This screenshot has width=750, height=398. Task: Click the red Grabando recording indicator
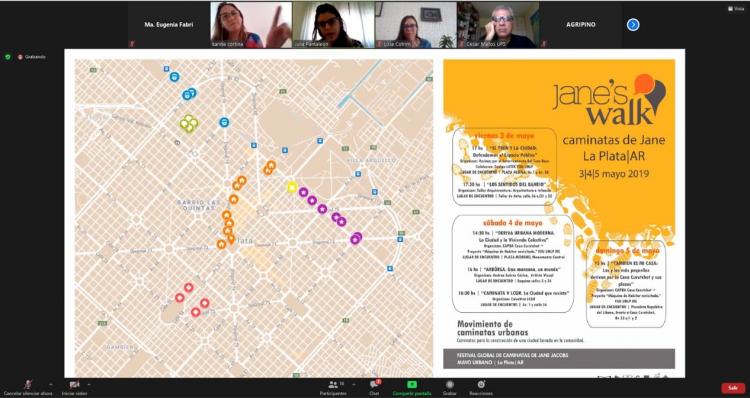tap(20, 57)
